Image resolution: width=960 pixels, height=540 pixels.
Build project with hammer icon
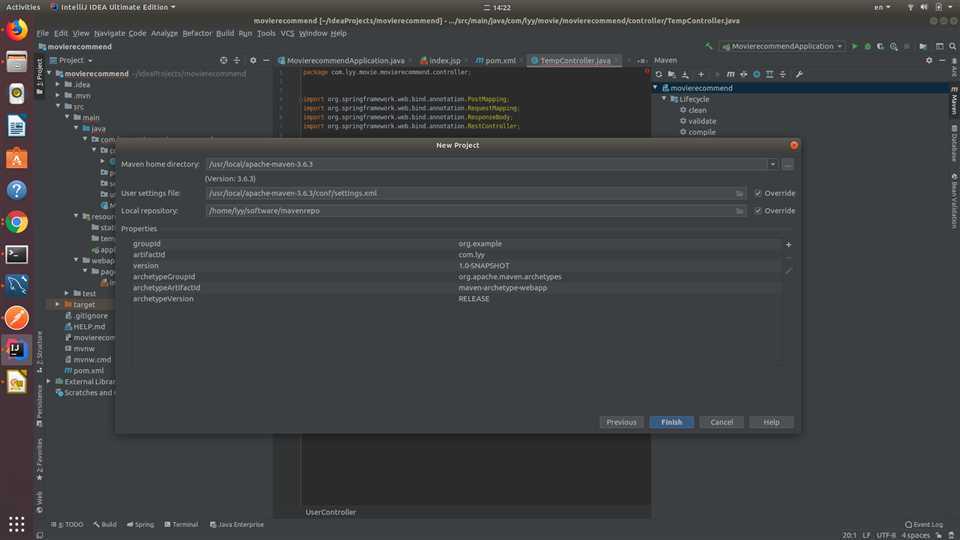click(x=709, y=47)
